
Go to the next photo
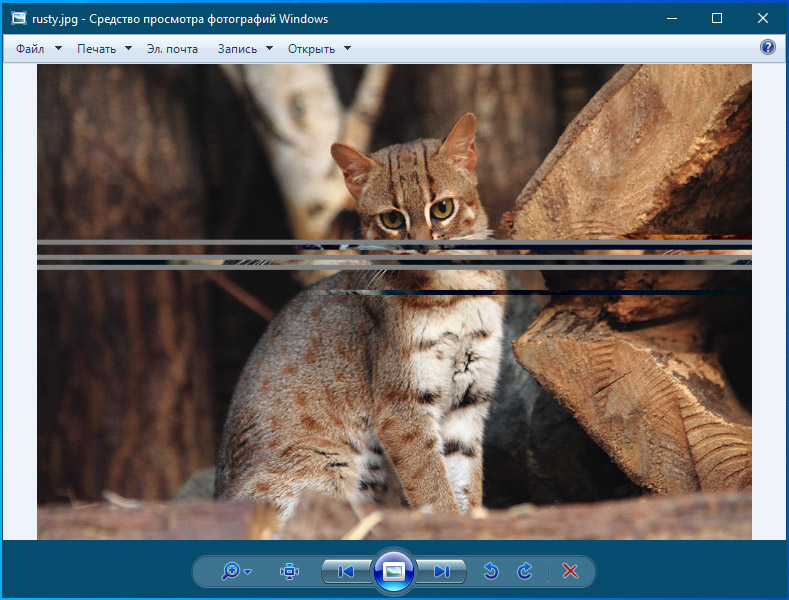click(x=441, y=571)
